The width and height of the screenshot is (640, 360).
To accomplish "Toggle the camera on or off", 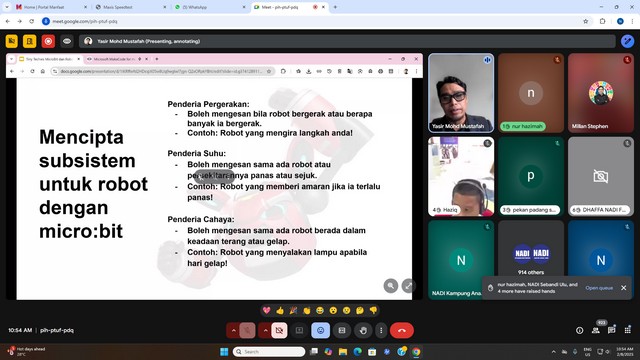I will coord(279,330).
